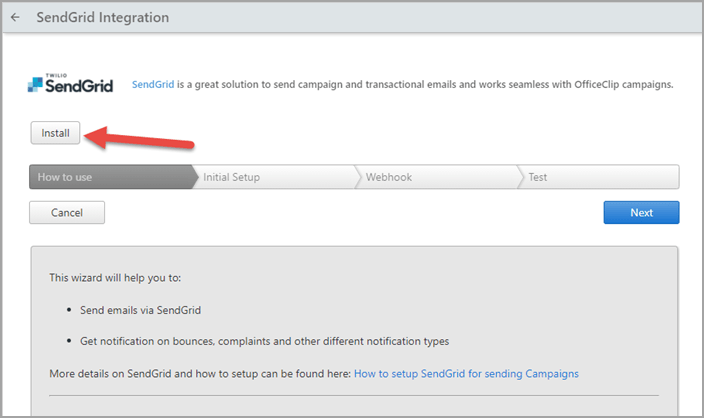Click the 'Send emails via SendGrid' bullet

click(x=140, y=310)
